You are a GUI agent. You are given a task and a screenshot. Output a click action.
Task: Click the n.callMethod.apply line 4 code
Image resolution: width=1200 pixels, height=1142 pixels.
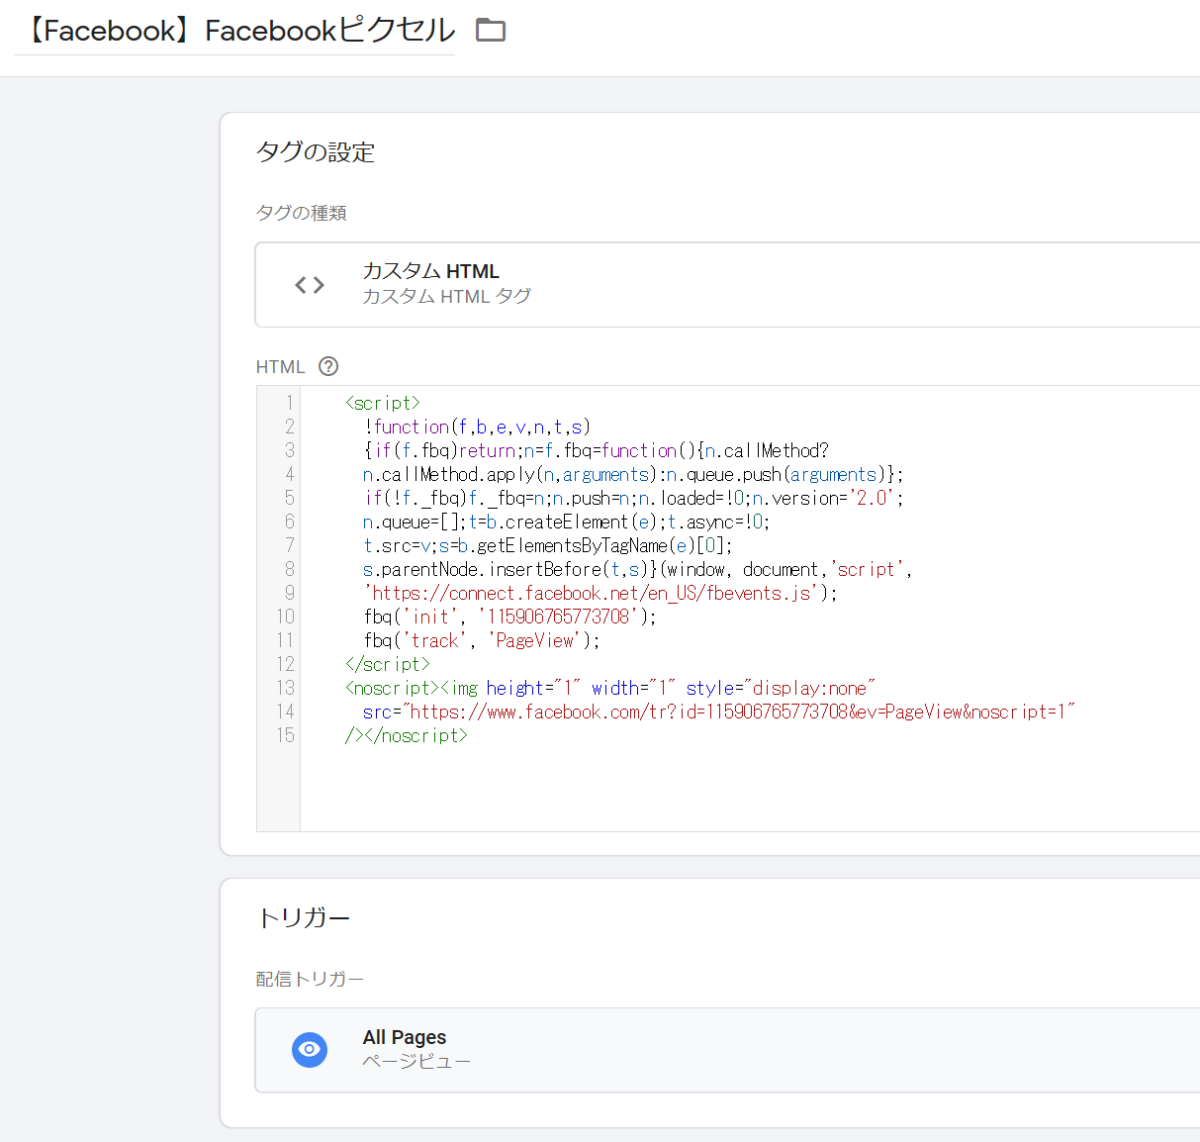(x=633, y=475)
